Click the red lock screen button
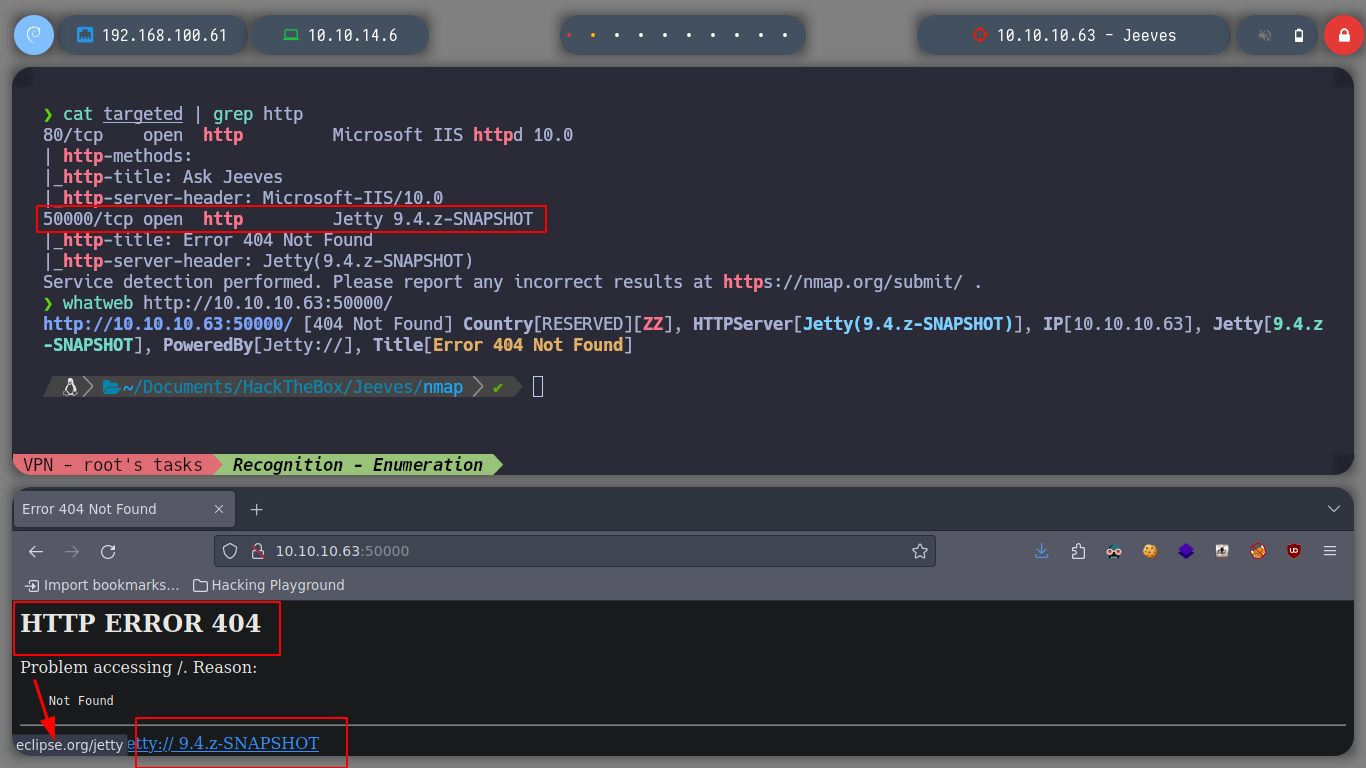1366x768 pixels. [1343, 35]
